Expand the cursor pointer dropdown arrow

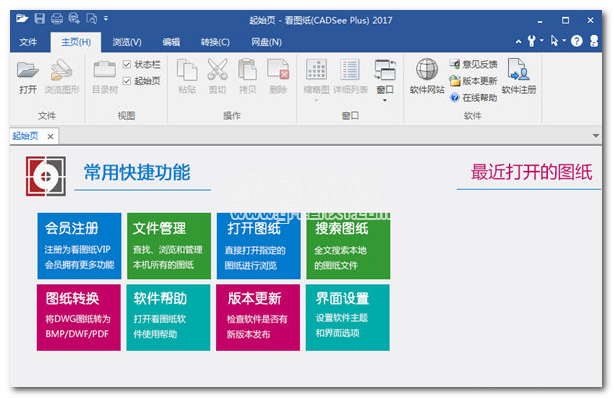coord(564,40)
